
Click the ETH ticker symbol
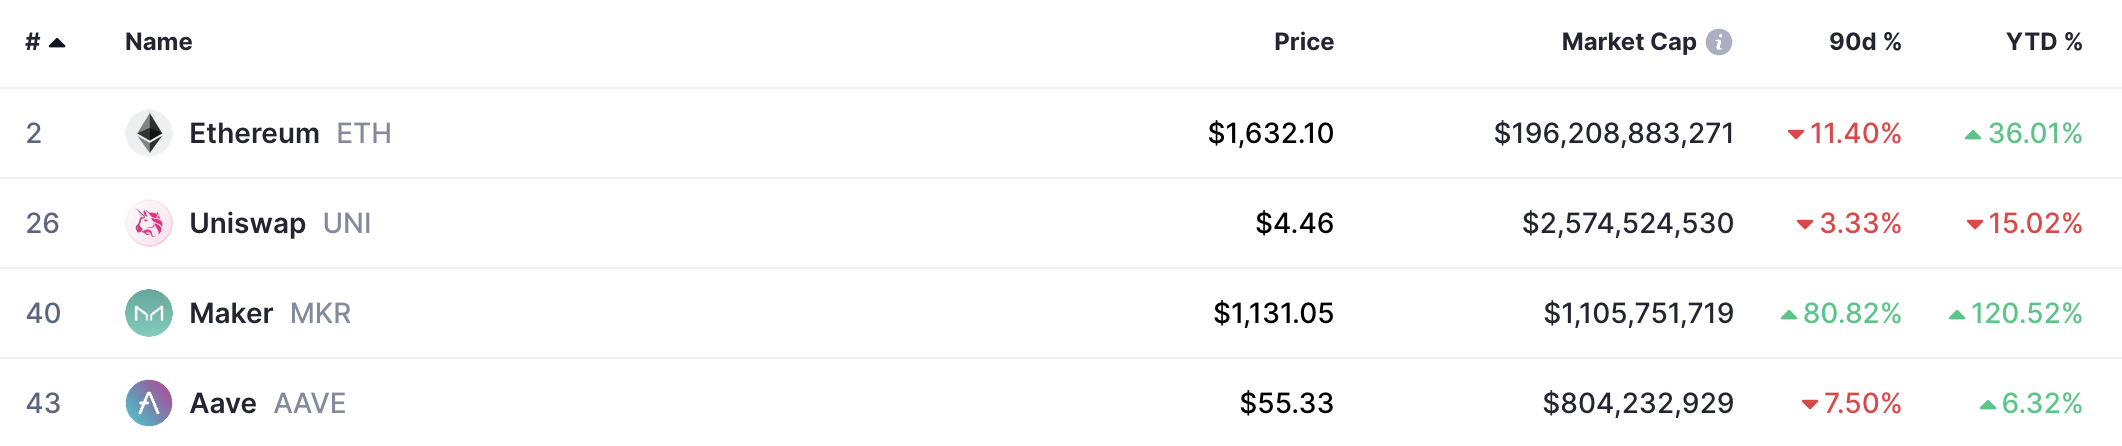tap(364, 133)
